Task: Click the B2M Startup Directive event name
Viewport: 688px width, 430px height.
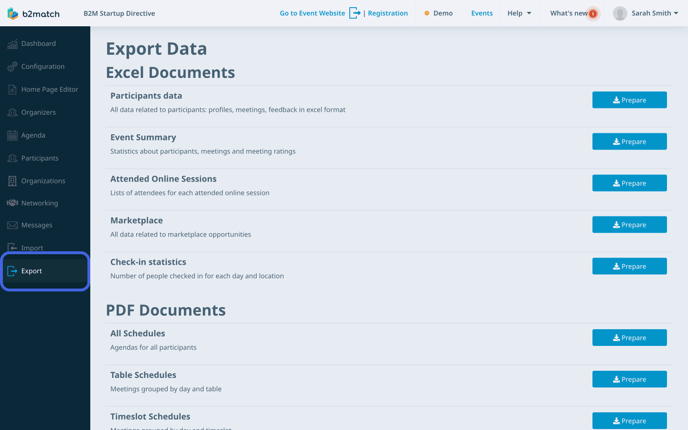Action: pyautogui.click(x=119, y=13)
